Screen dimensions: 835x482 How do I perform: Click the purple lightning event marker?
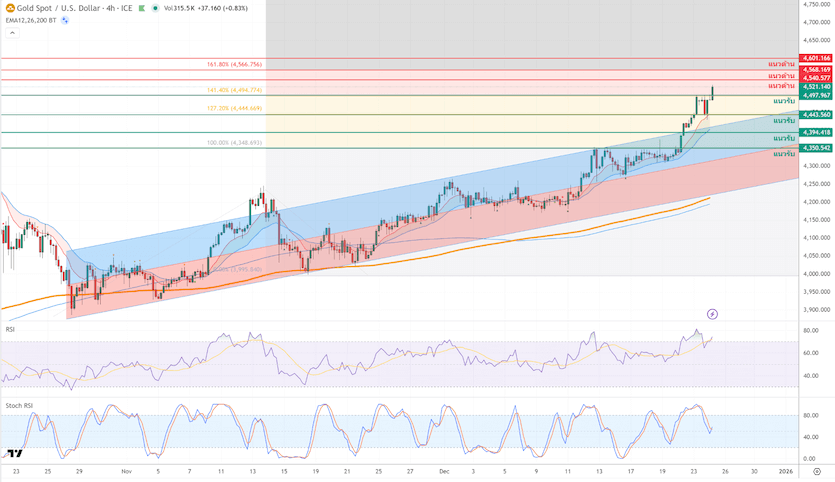click(x=712, y=314)
